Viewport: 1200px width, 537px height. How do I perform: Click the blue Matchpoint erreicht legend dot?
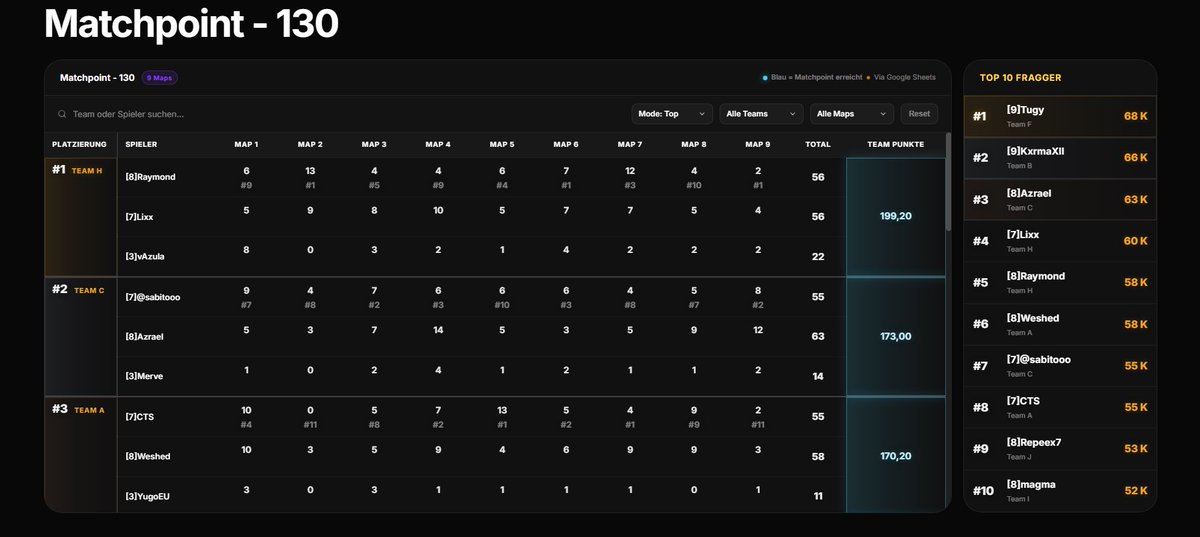coord(765,78)
